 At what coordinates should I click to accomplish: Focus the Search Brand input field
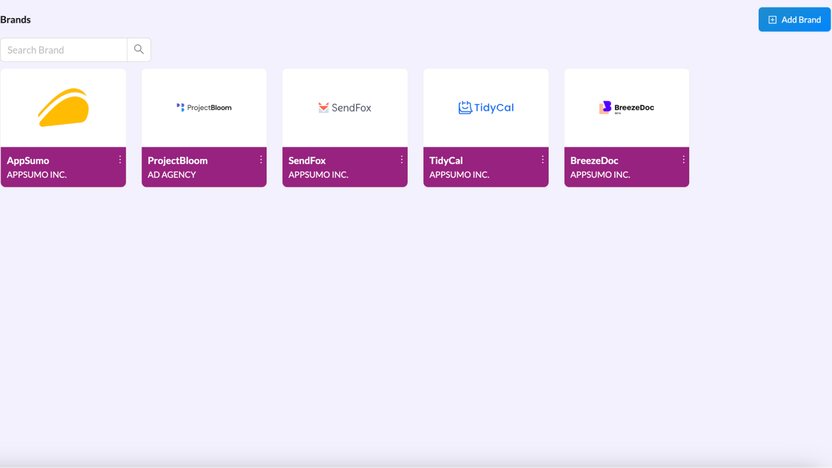[64, 50]
